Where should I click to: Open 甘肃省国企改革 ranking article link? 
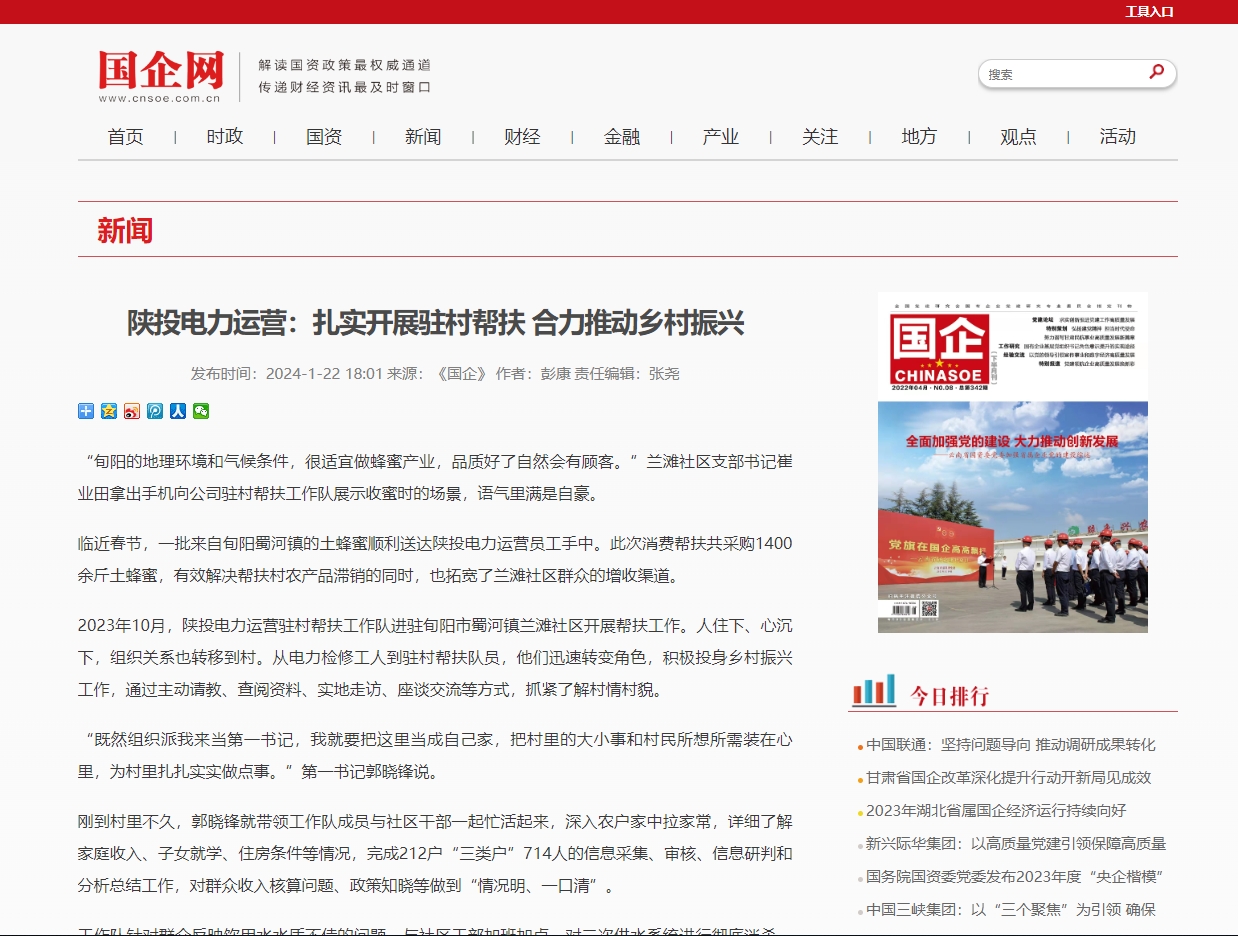click(1008, 778)
